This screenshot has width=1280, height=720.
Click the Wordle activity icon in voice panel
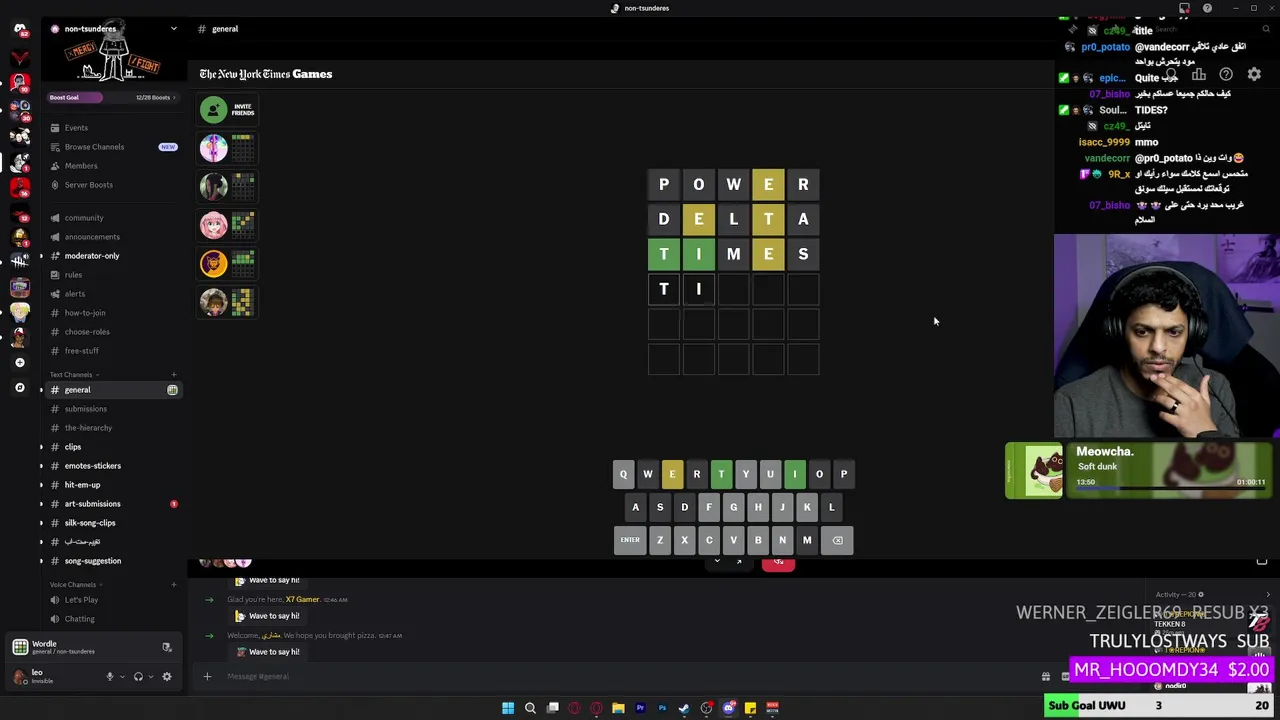pyautogui.click(x=20, y=647)
